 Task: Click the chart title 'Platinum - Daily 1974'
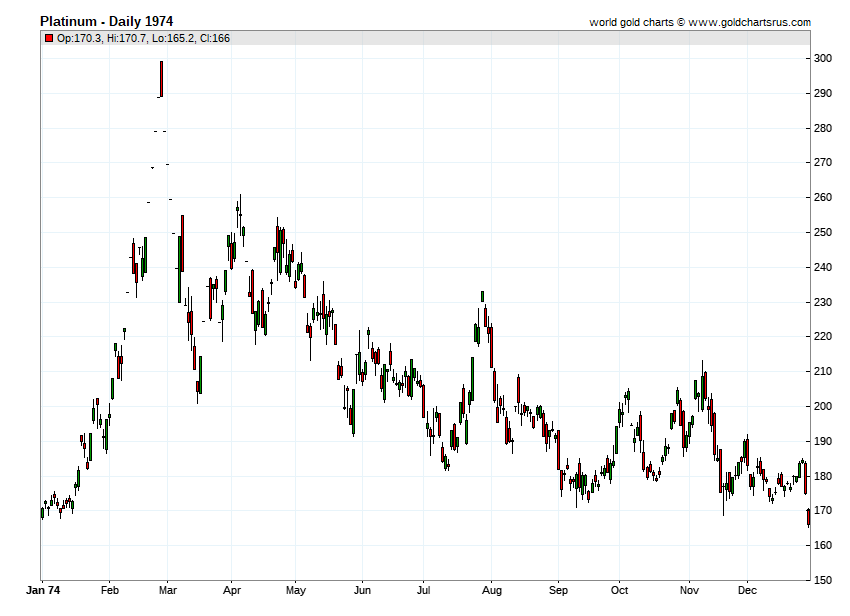106,21
